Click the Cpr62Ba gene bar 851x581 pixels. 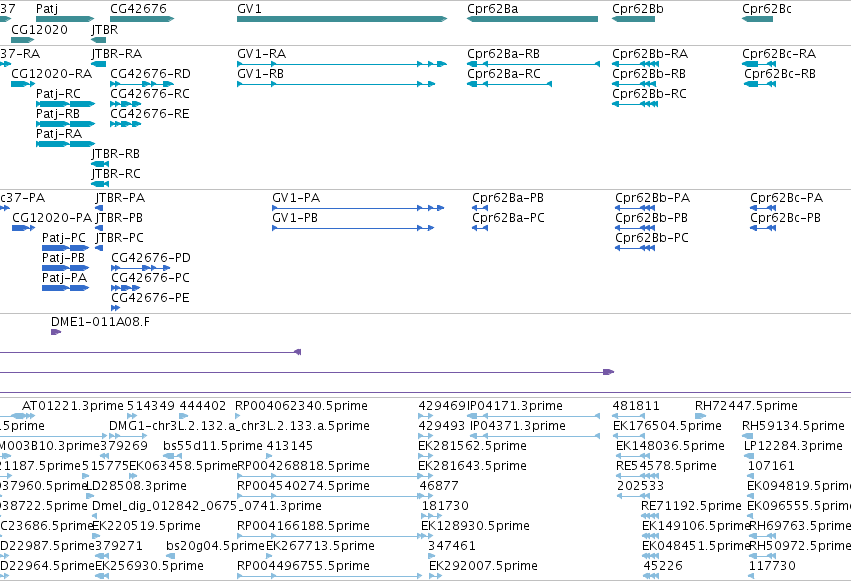532,19
